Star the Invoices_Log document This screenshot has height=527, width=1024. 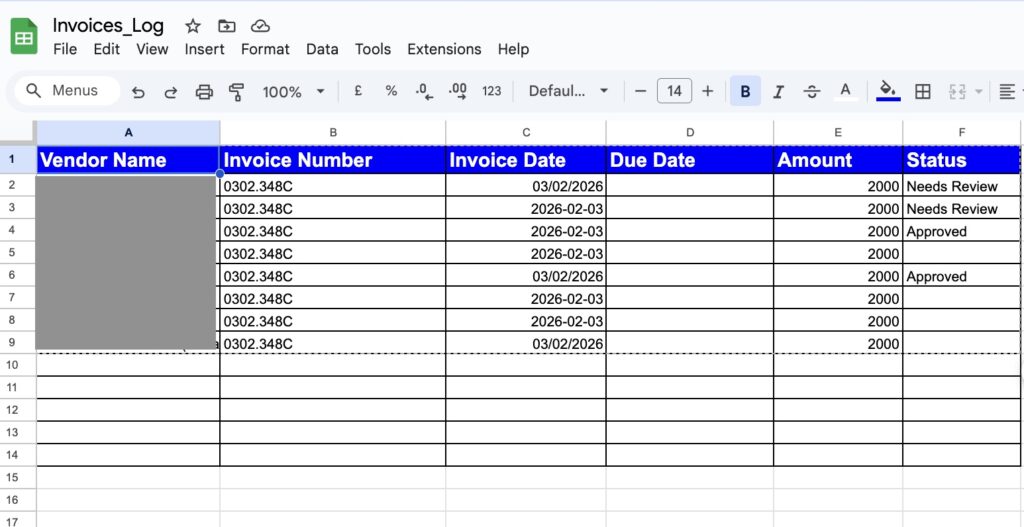[193, 26]
